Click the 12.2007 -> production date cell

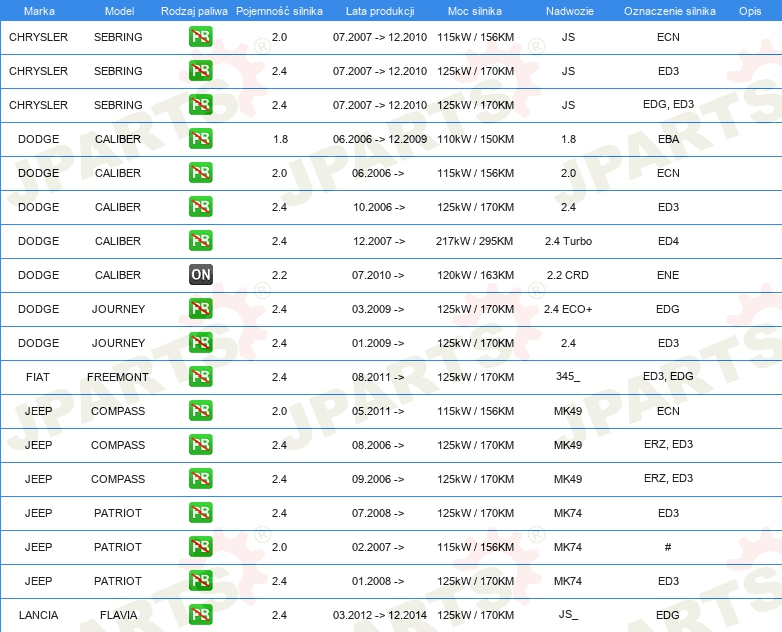(379, 241)
